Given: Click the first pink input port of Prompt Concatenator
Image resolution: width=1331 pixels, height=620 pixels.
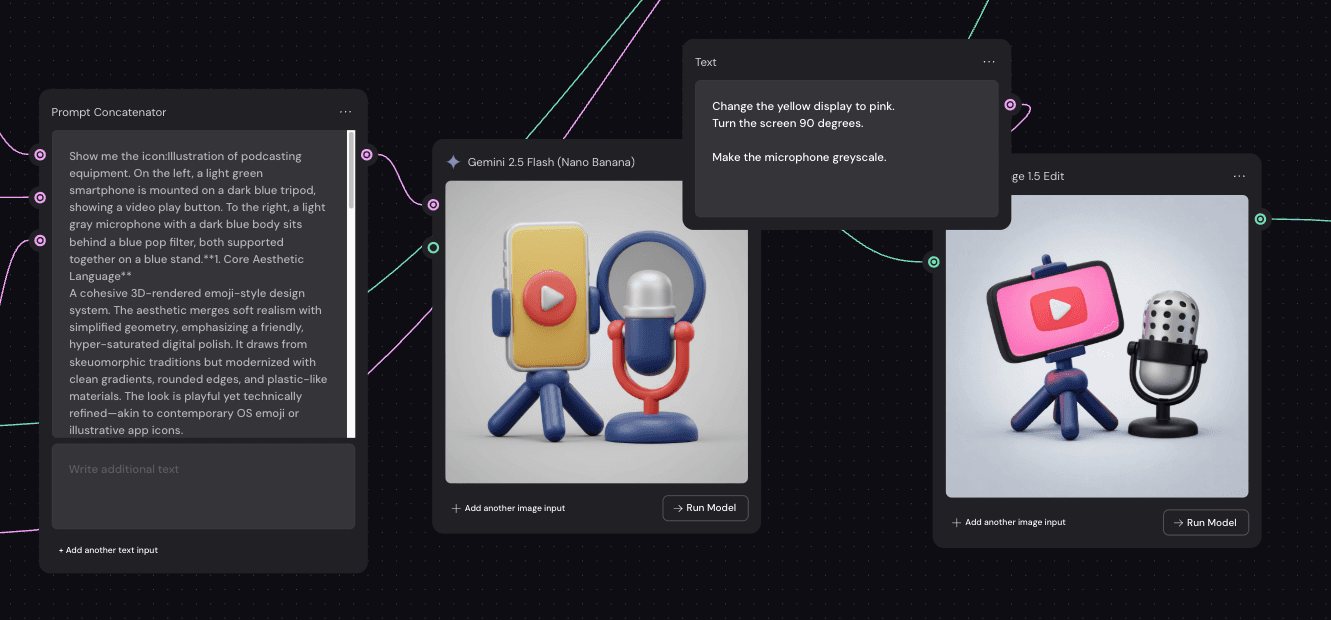Looking at the screenshot, I should (x=40, y=155).
